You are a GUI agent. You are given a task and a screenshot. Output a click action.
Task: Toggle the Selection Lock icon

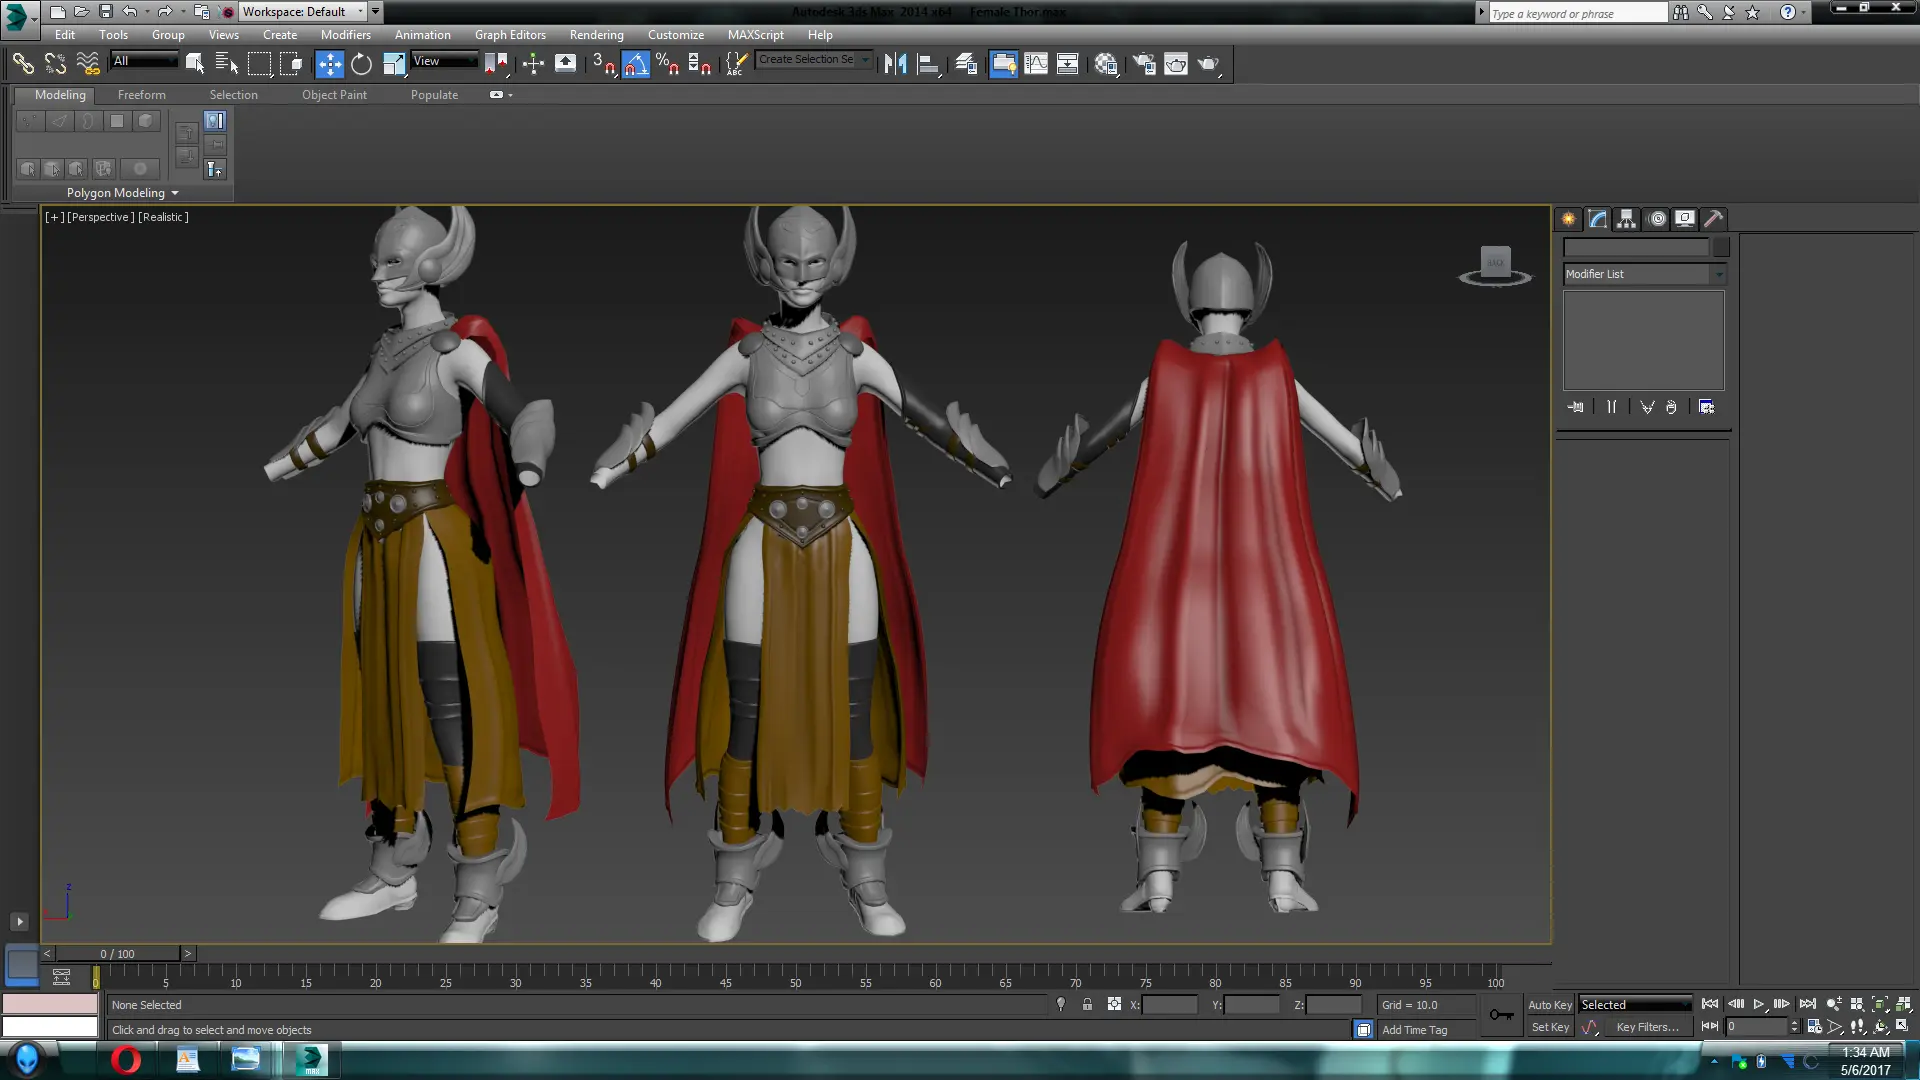(1087, 1005)
